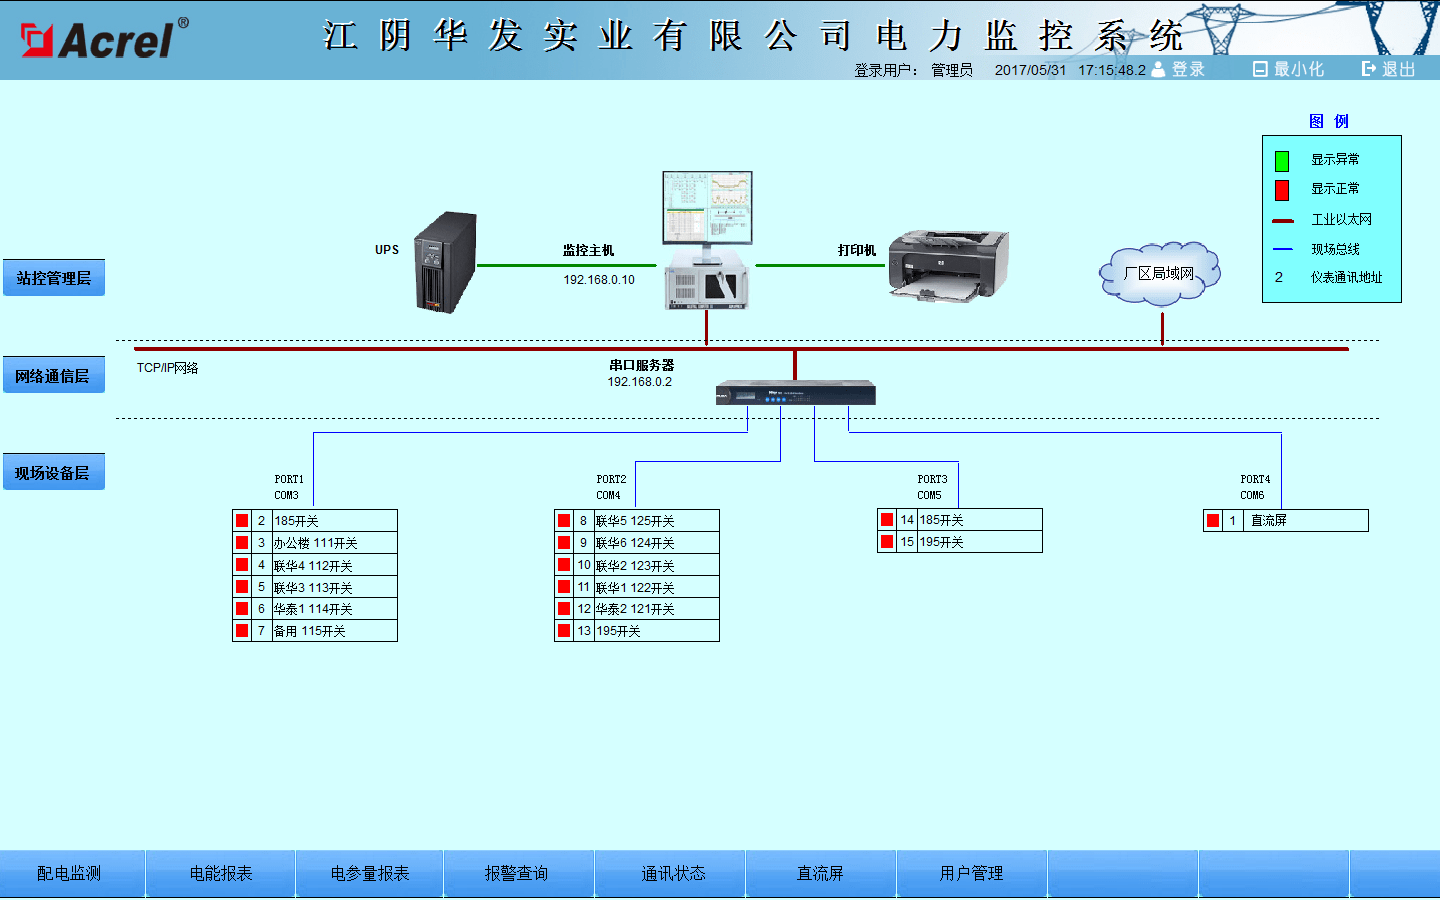Click the 最小化 minimize button
Screen dimensions: 1440x900
click(x=1289, y=69)
